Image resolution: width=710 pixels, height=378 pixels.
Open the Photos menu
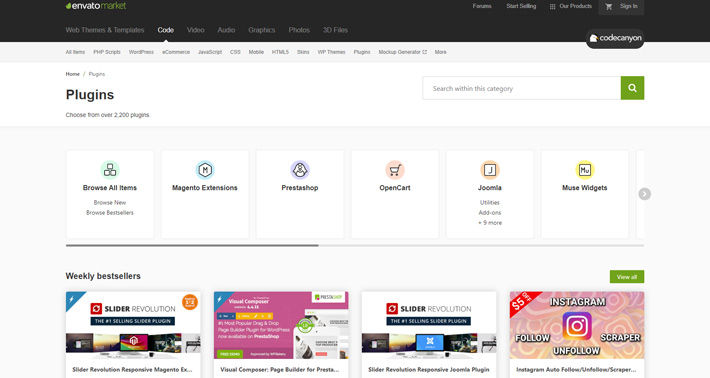pyautogui.click(x=299, y=30)
